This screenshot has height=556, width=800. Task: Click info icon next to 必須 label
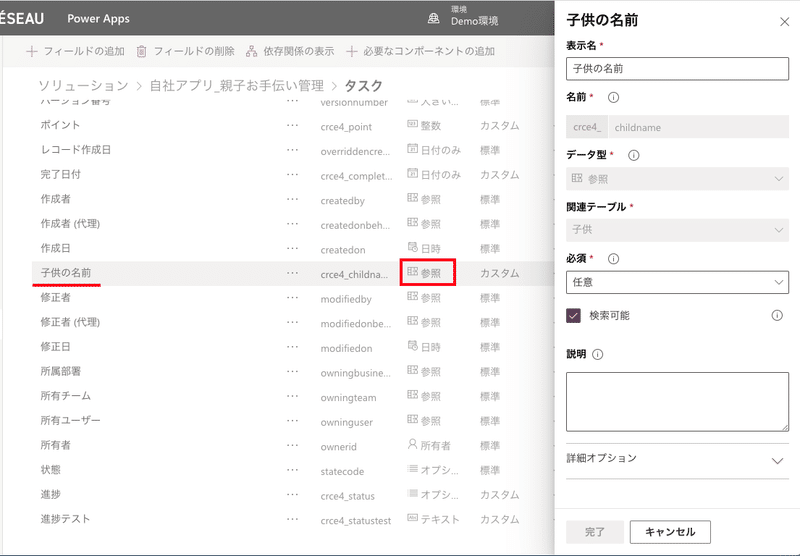click(x=613, y=259)
